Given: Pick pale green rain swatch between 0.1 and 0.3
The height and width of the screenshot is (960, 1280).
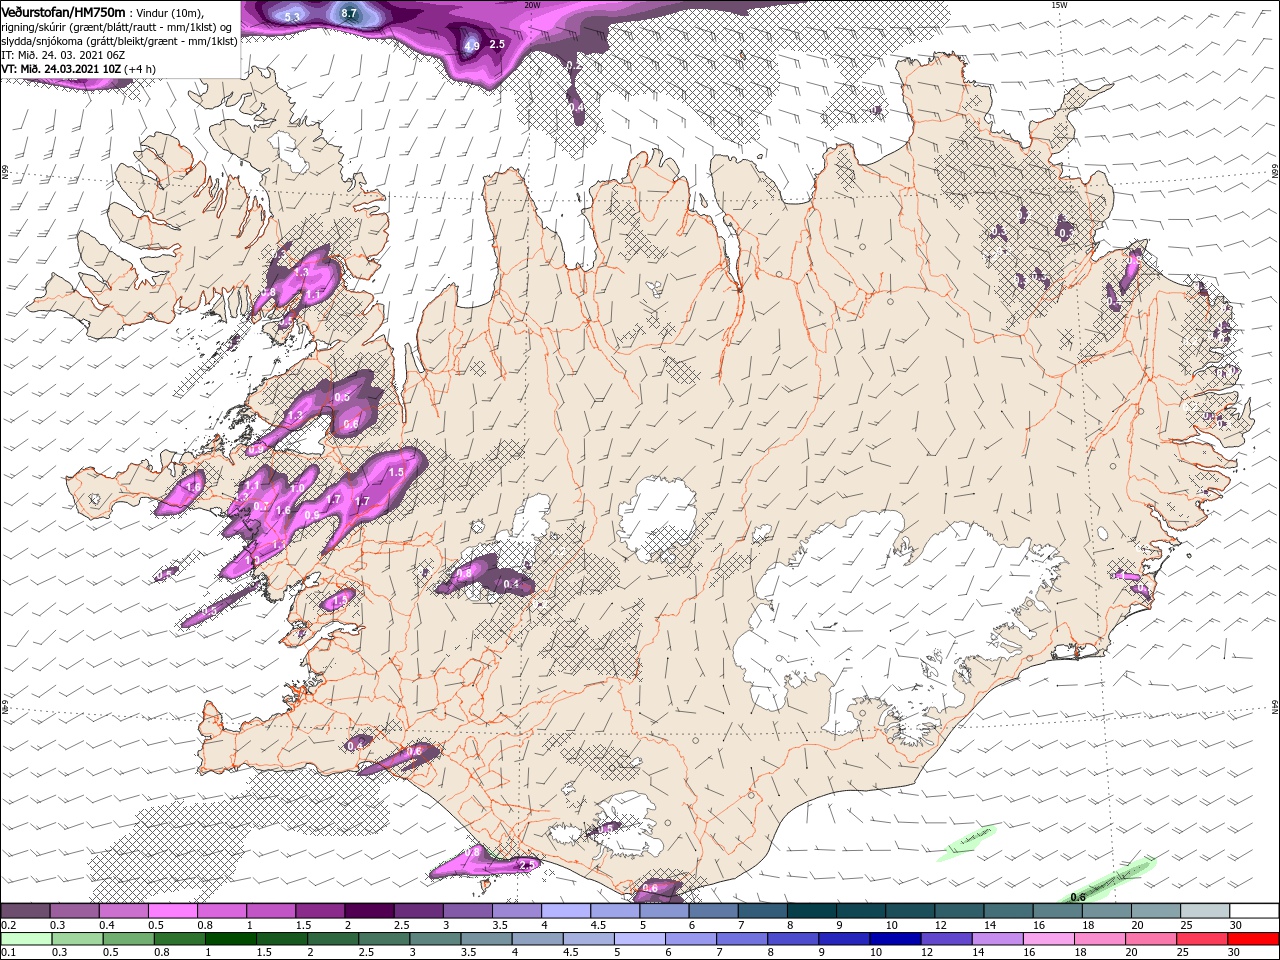Looking at the screenshot, I should [24, 939].
